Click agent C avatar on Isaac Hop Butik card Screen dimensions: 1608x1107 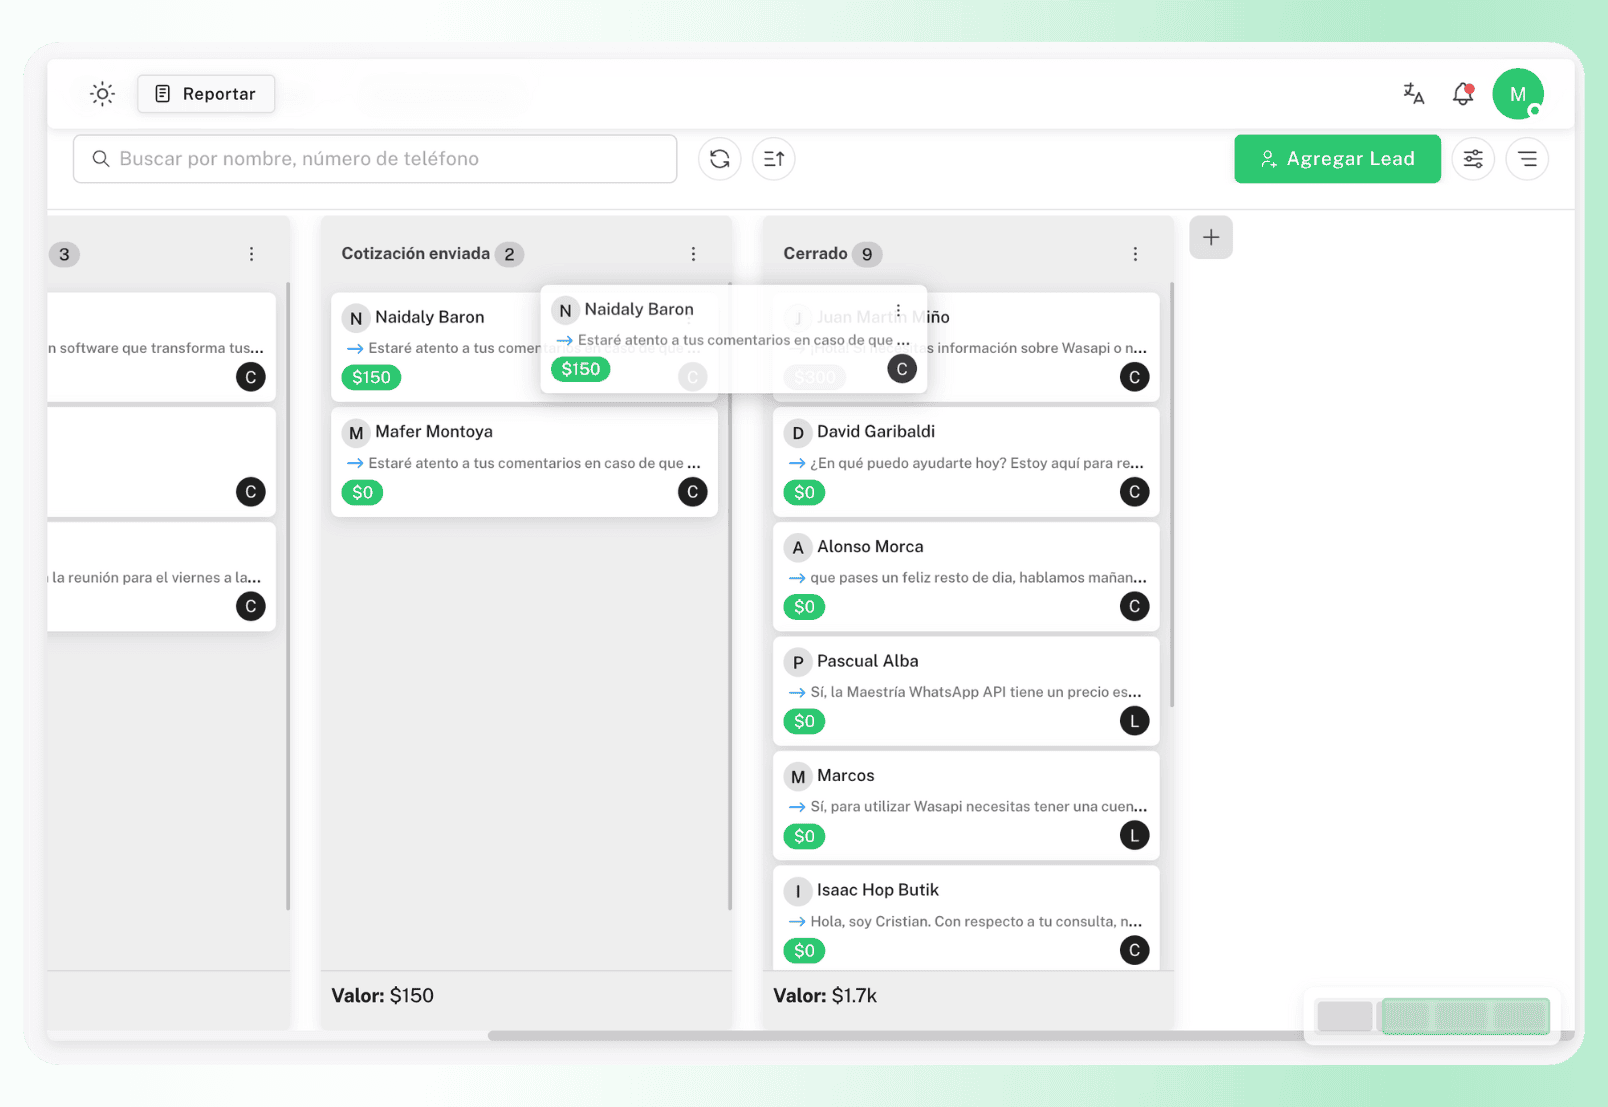(1134, 950)
